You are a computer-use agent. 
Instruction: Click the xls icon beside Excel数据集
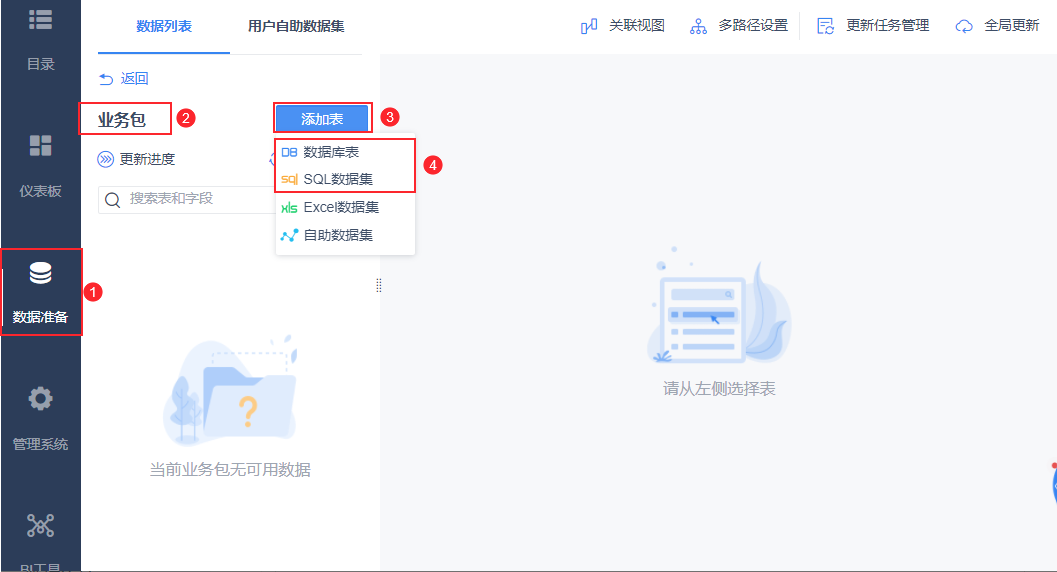289,208
